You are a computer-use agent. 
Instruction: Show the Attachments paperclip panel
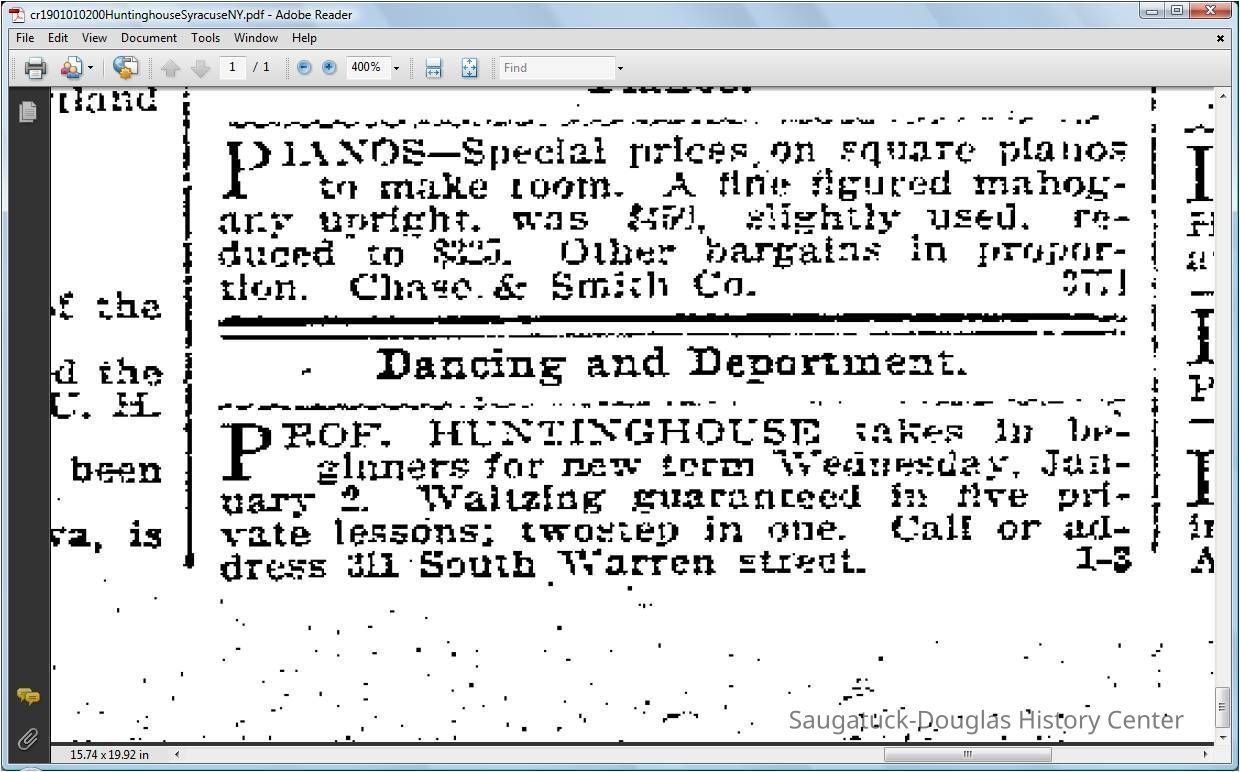[28, 739]
